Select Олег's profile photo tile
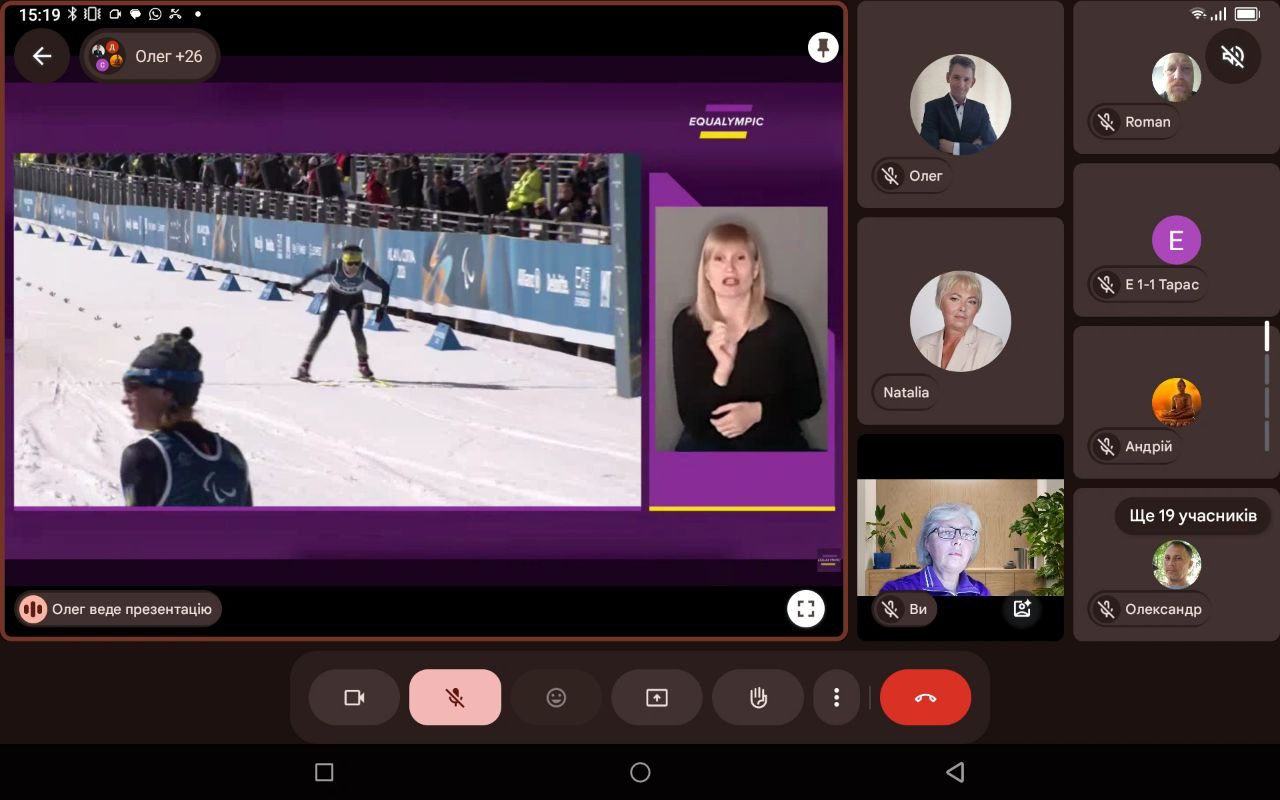The image size is (1280, 800). (x=960, y=105)
